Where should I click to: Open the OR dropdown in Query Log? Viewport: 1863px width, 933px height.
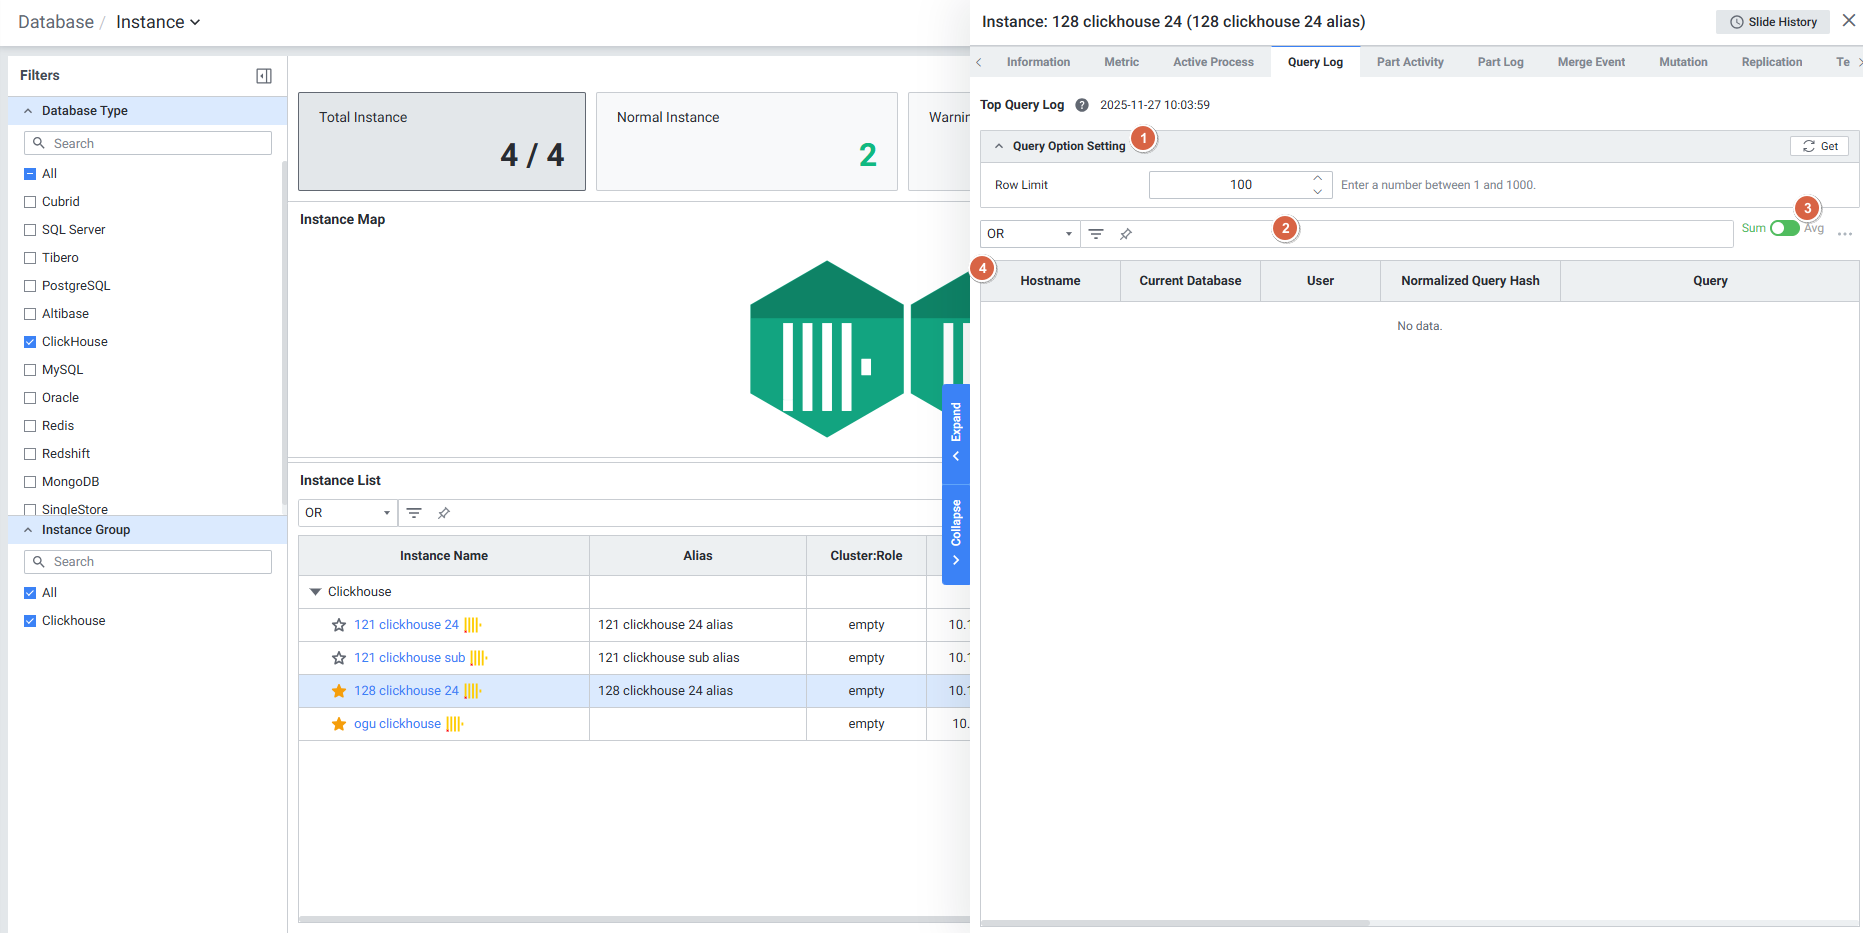[1029, 234]
